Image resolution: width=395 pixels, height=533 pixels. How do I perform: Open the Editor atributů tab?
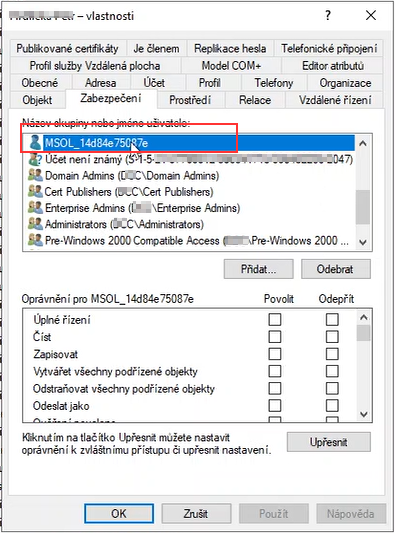[x=332, y=66]
